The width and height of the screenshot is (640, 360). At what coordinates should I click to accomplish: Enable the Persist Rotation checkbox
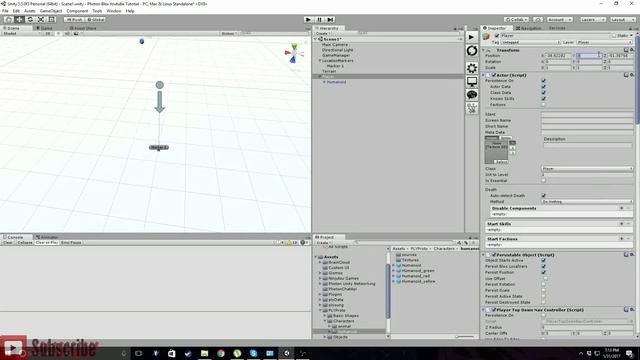coord(543,284)
